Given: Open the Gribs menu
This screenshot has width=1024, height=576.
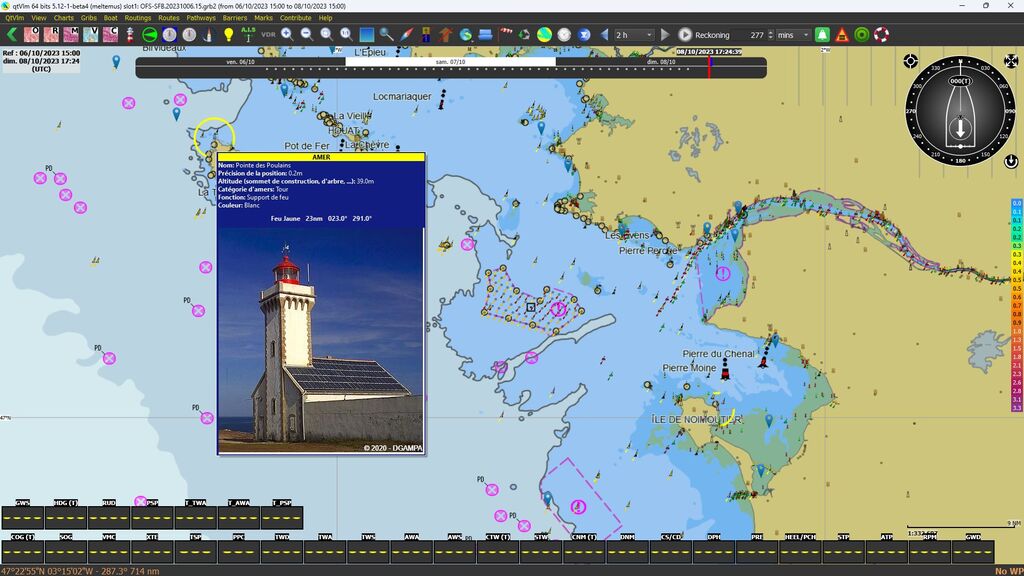Looking at the screenshot, I should tap(89, 18).
